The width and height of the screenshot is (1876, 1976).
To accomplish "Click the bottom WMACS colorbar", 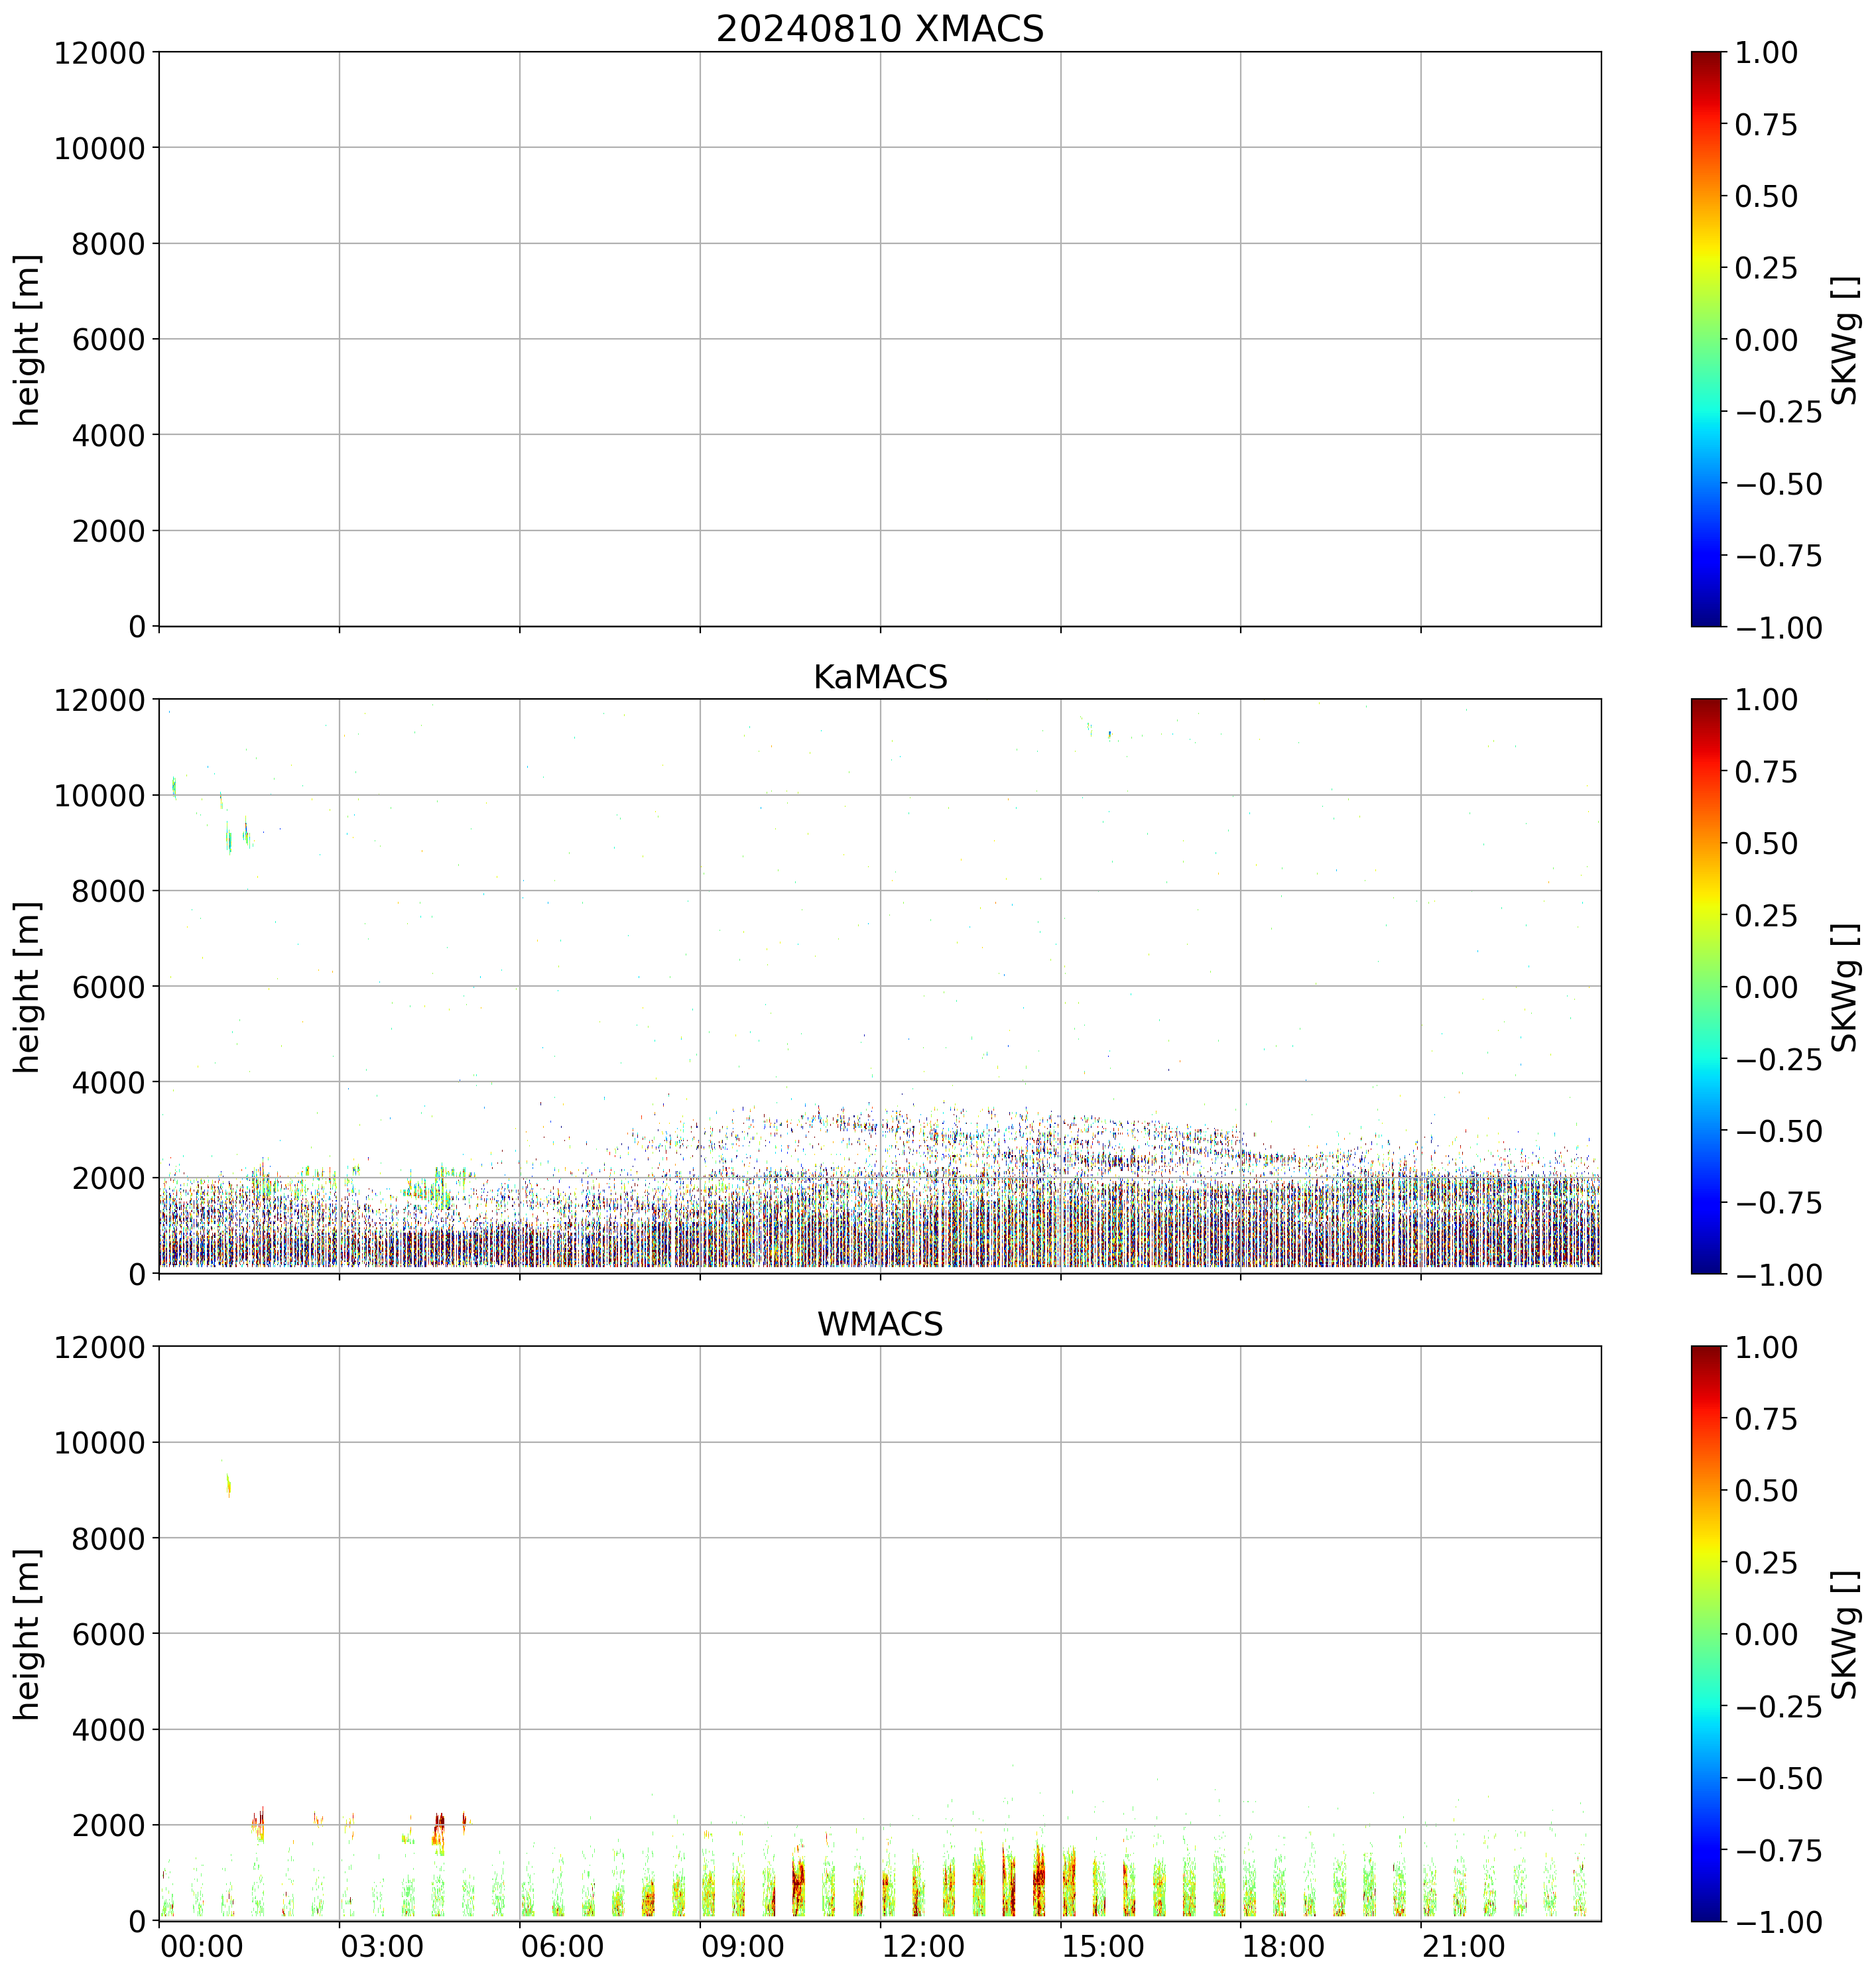I will (1706, 1633).
